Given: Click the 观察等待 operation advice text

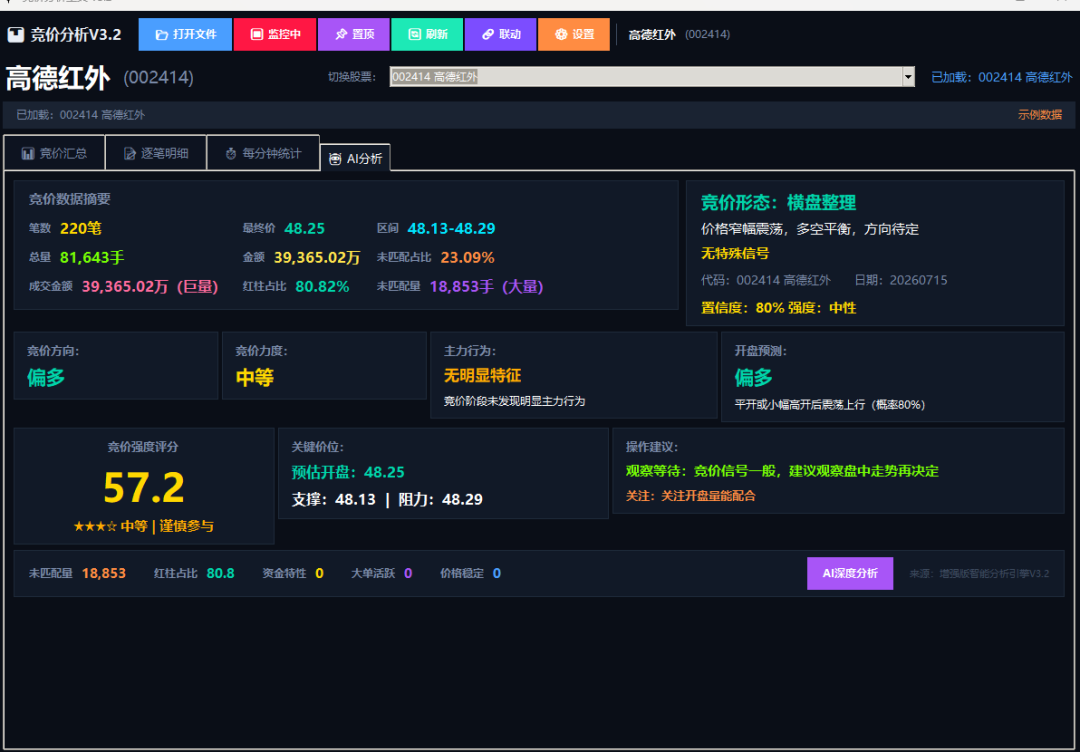Looking at the screenshot, I should click(x=782, y=471).
